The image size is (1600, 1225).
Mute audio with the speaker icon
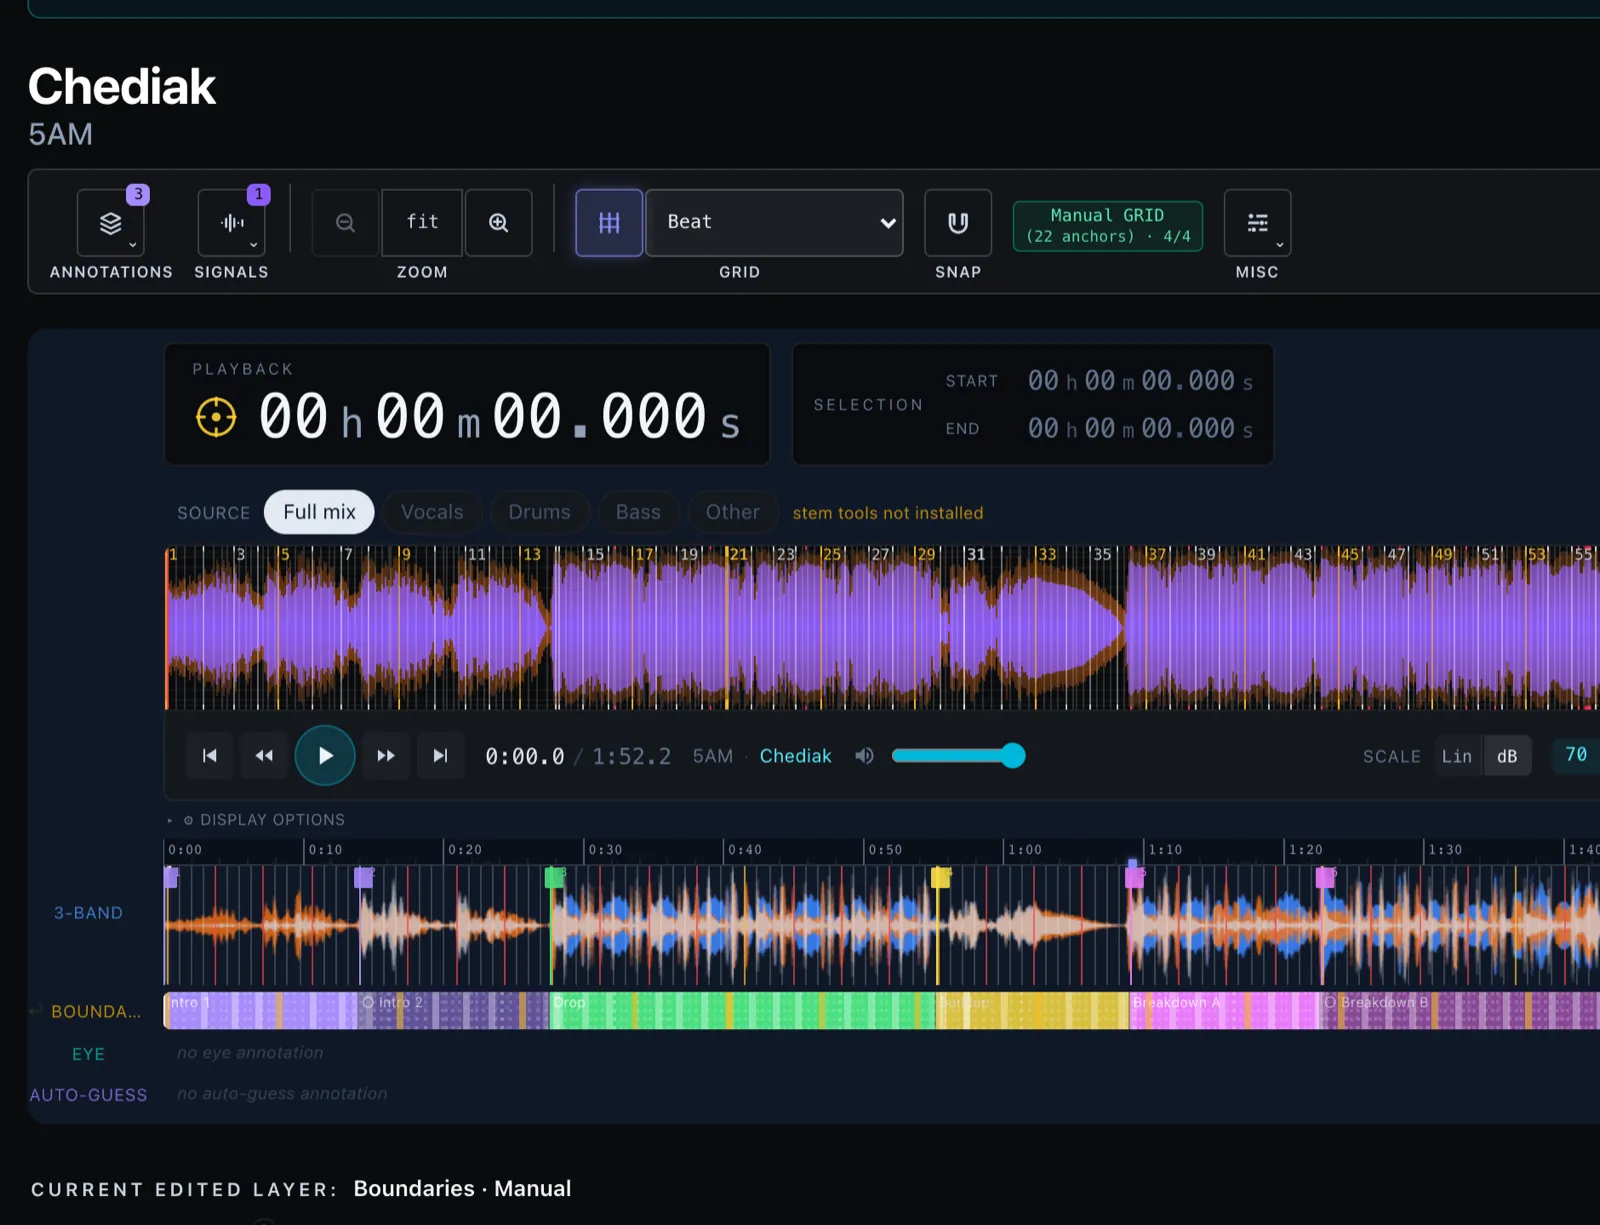(865, 756)
